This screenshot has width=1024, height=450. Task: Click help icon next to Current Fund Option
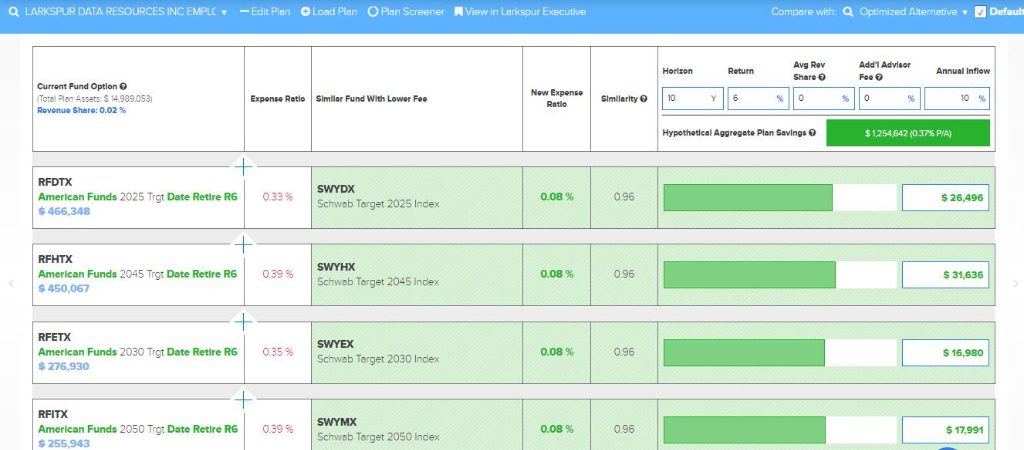[x=123, y=87]
